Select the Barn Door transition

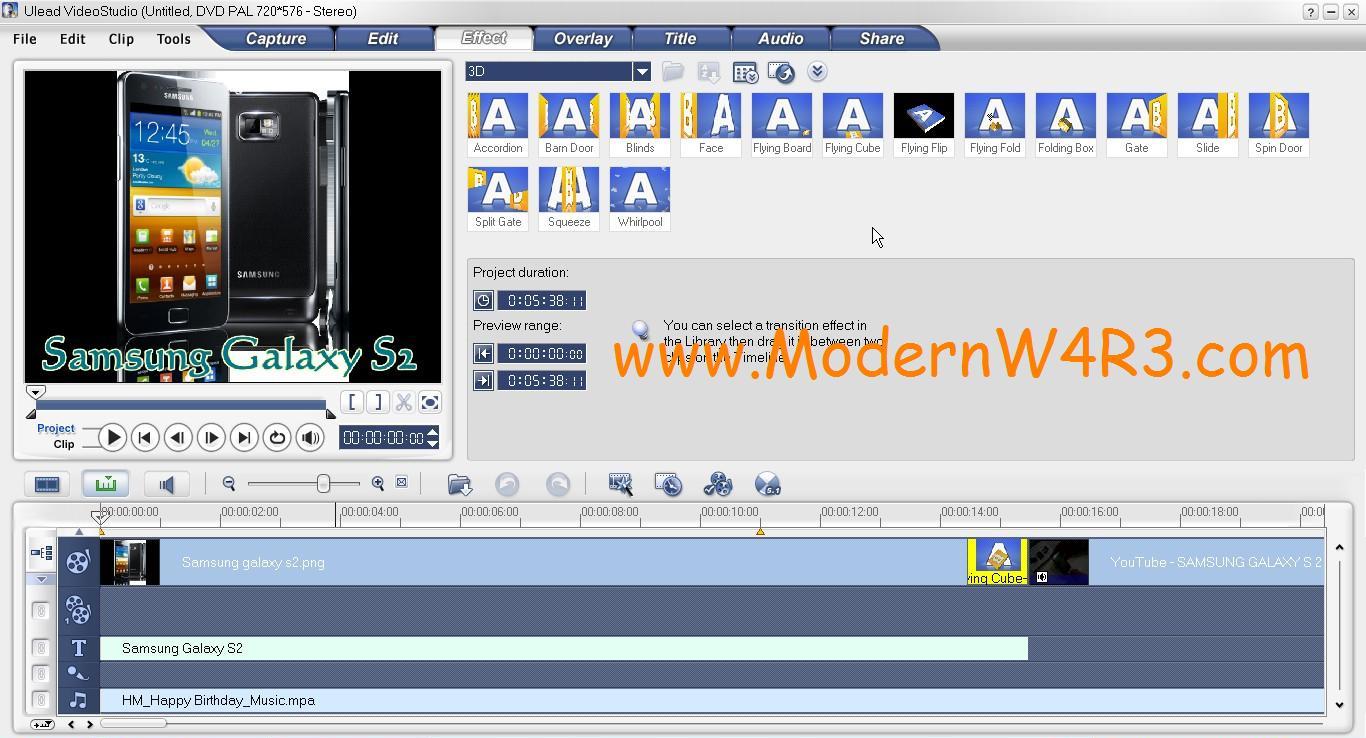569,124
